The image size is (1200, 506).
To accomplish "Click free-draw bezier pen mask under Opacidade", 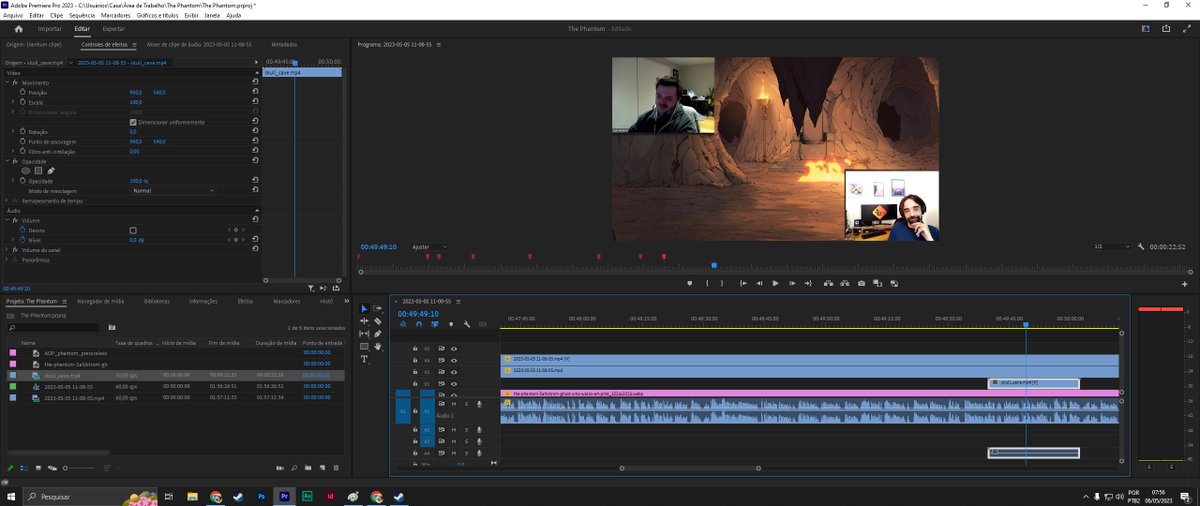I will pyautogui.click(x=50, y=171).
